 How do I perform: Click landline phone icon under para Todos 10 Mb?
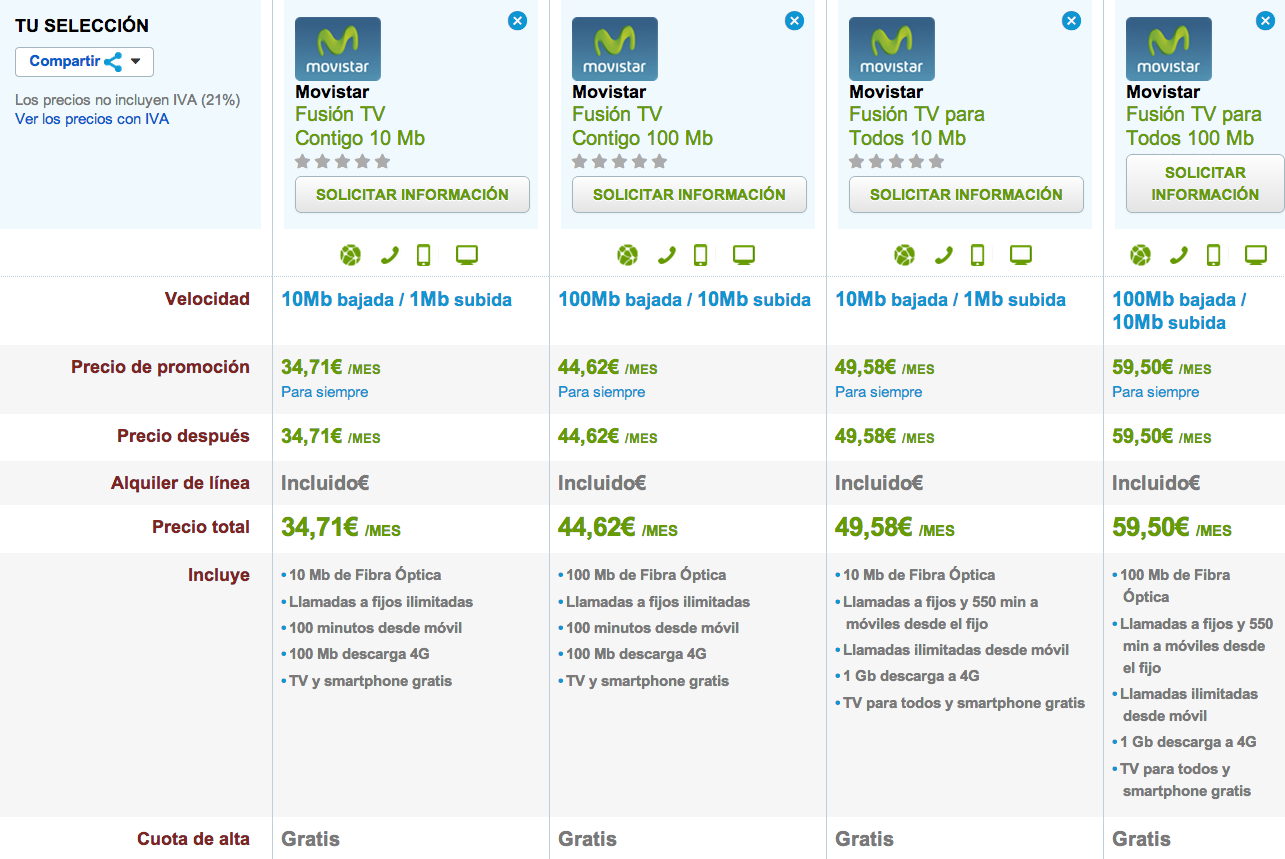coord(943,255)
